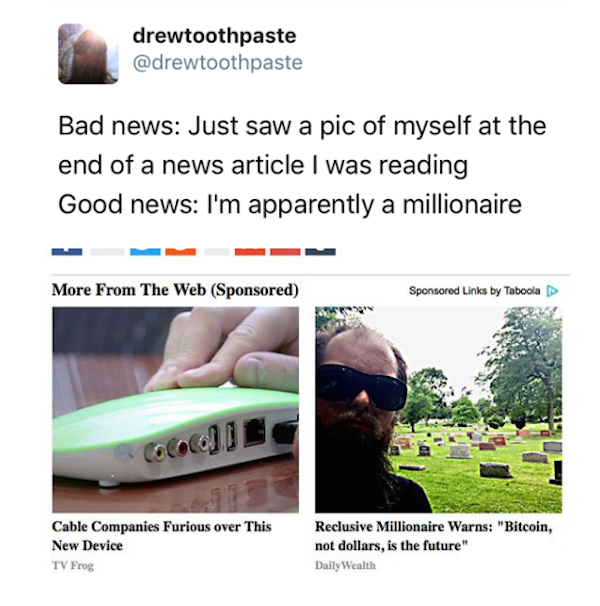
Task: Tap the light blue Twitter share button
Action: pos(145,252)
